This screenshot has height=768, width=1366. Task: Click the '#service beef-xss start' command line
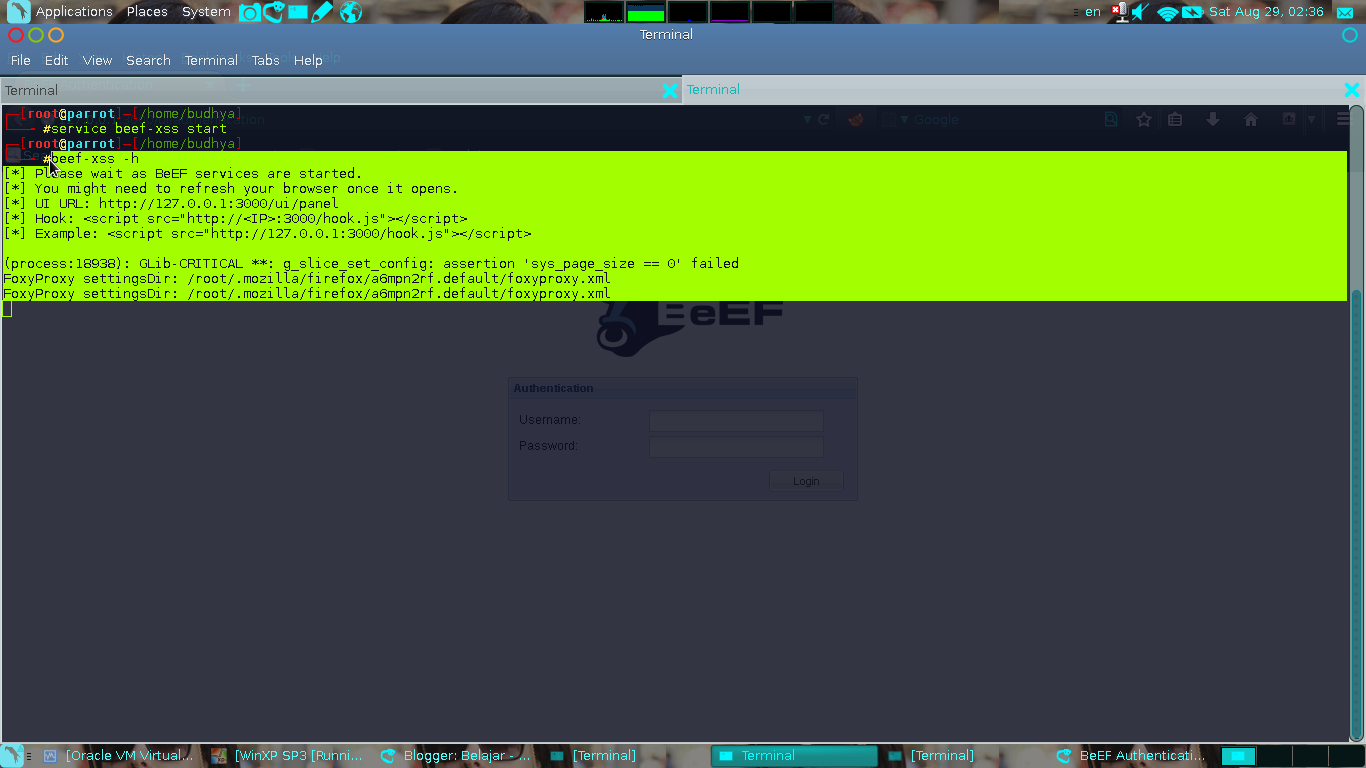tap(134, 128)
